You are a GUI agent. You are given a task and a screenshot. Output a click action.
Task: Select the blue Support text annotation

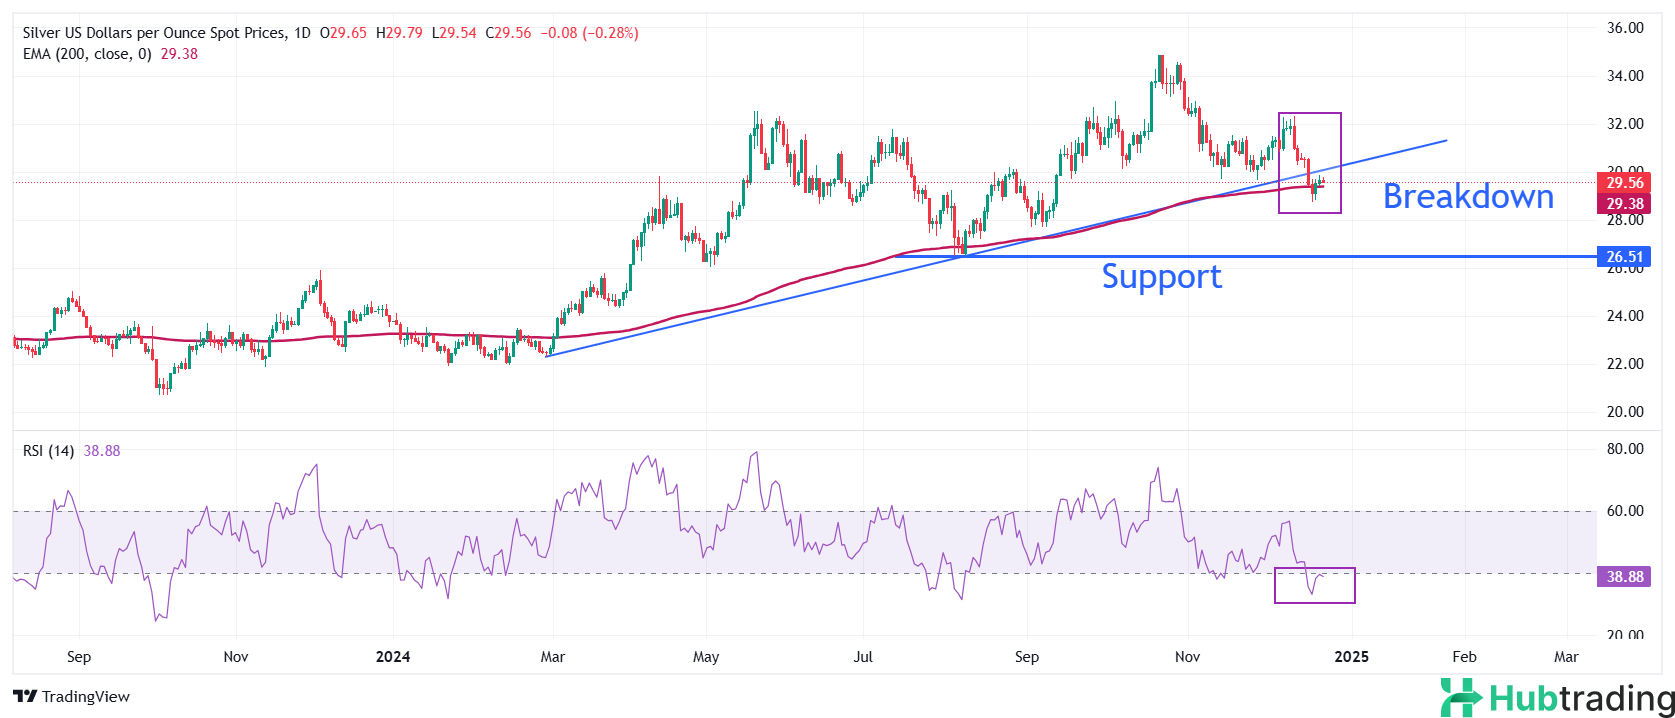coord(1161,276)
